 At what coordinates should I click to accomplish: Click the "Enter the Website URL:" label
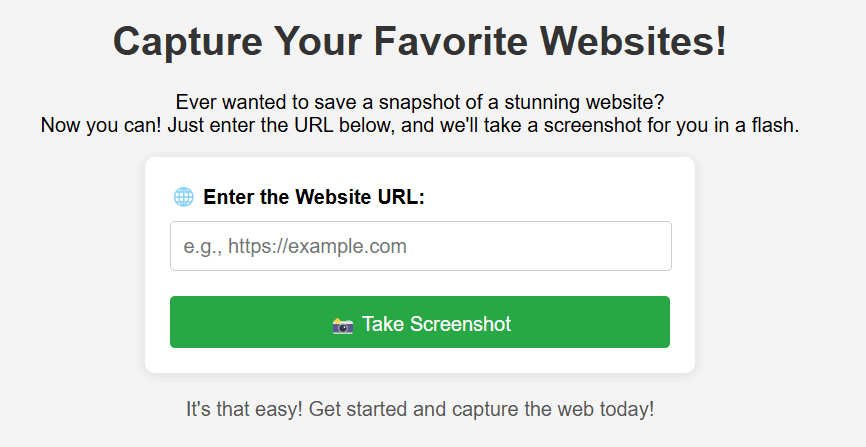314,197
